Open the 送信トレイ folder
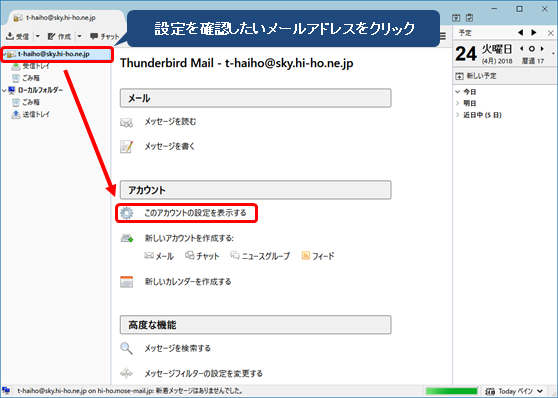The height and width of the screenshot is (398, 558). coord(36,114)
